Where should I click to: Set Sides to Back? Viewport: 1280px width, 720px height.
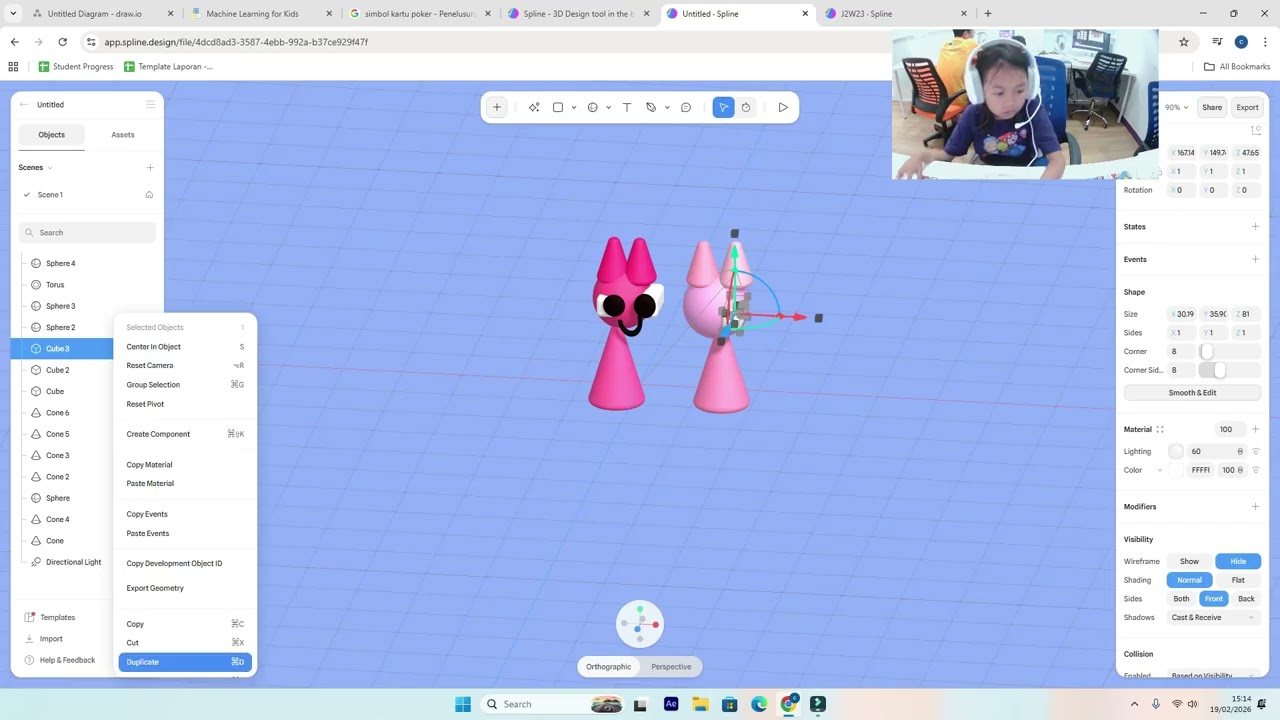pyautogui.click(x=1246, y=599)
